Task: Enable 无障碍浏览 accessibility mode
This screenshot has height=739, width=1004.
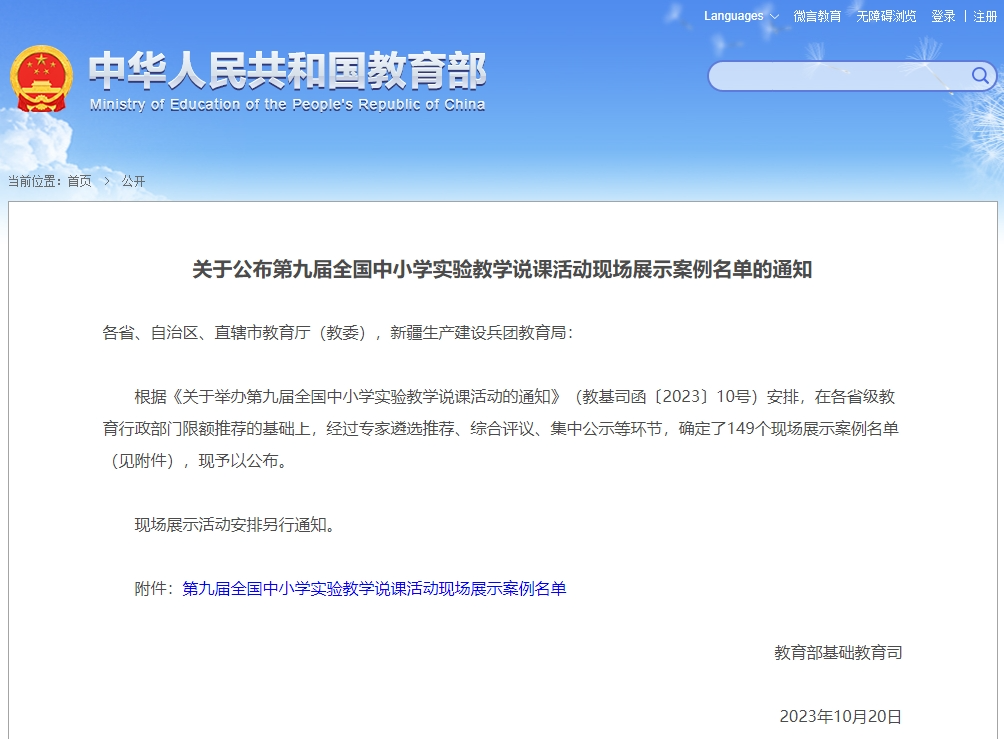Action: coord(885,16)
